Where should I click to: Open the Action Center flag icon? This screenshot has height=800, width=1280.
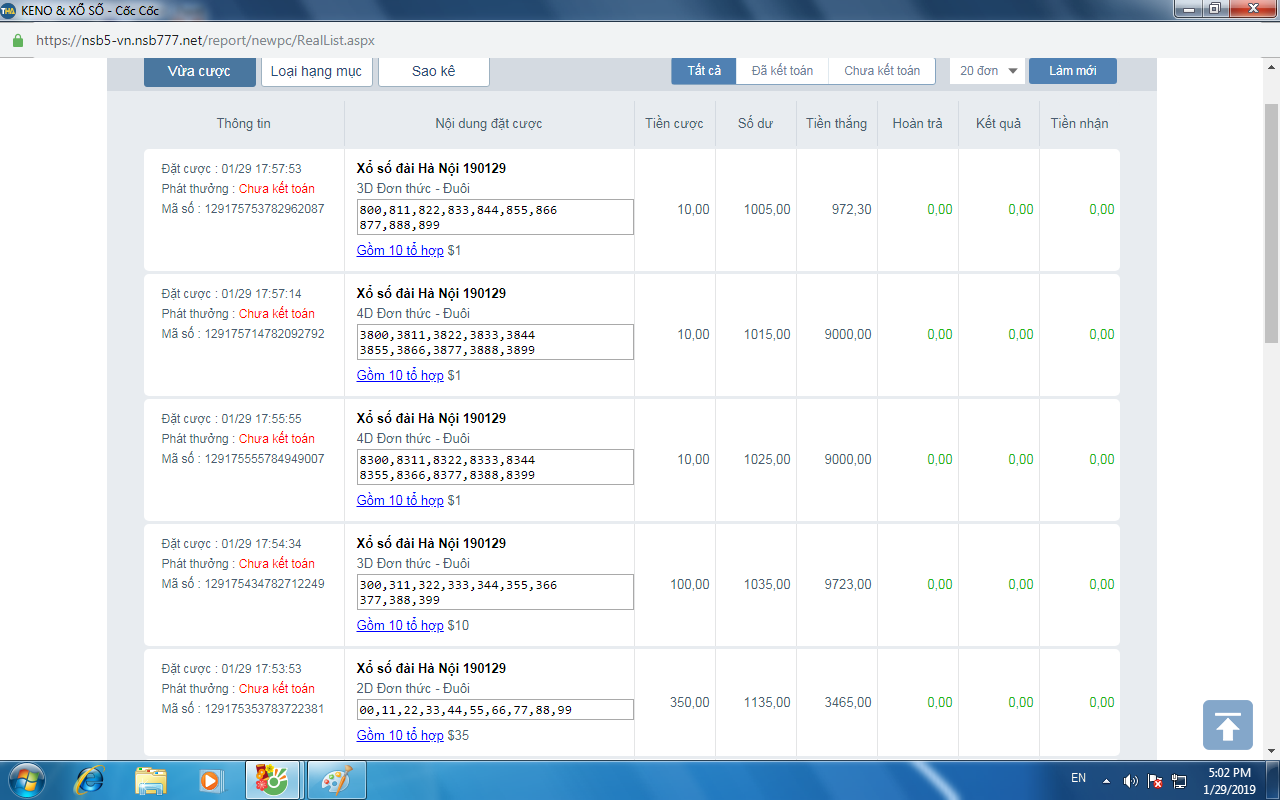(x=1155, y=780)
